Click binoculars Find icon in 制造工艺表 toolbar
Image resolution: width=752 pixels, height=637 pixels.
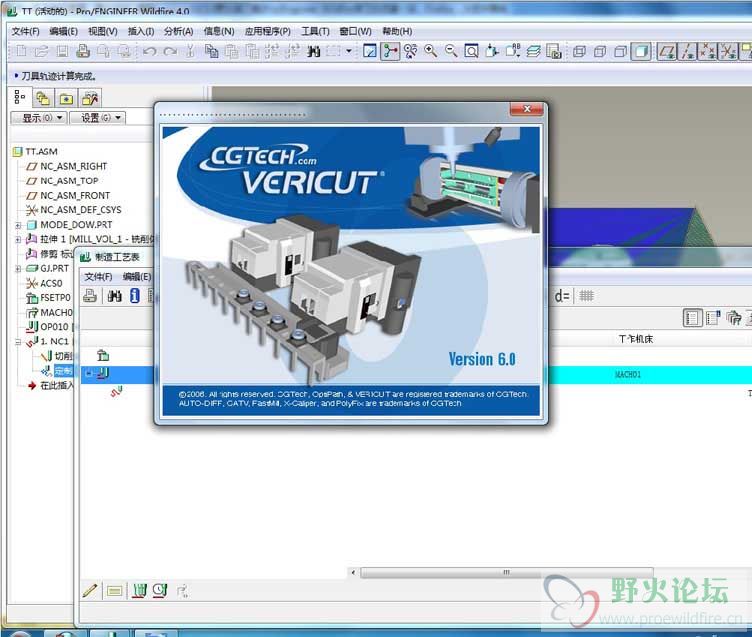(115, 296)
